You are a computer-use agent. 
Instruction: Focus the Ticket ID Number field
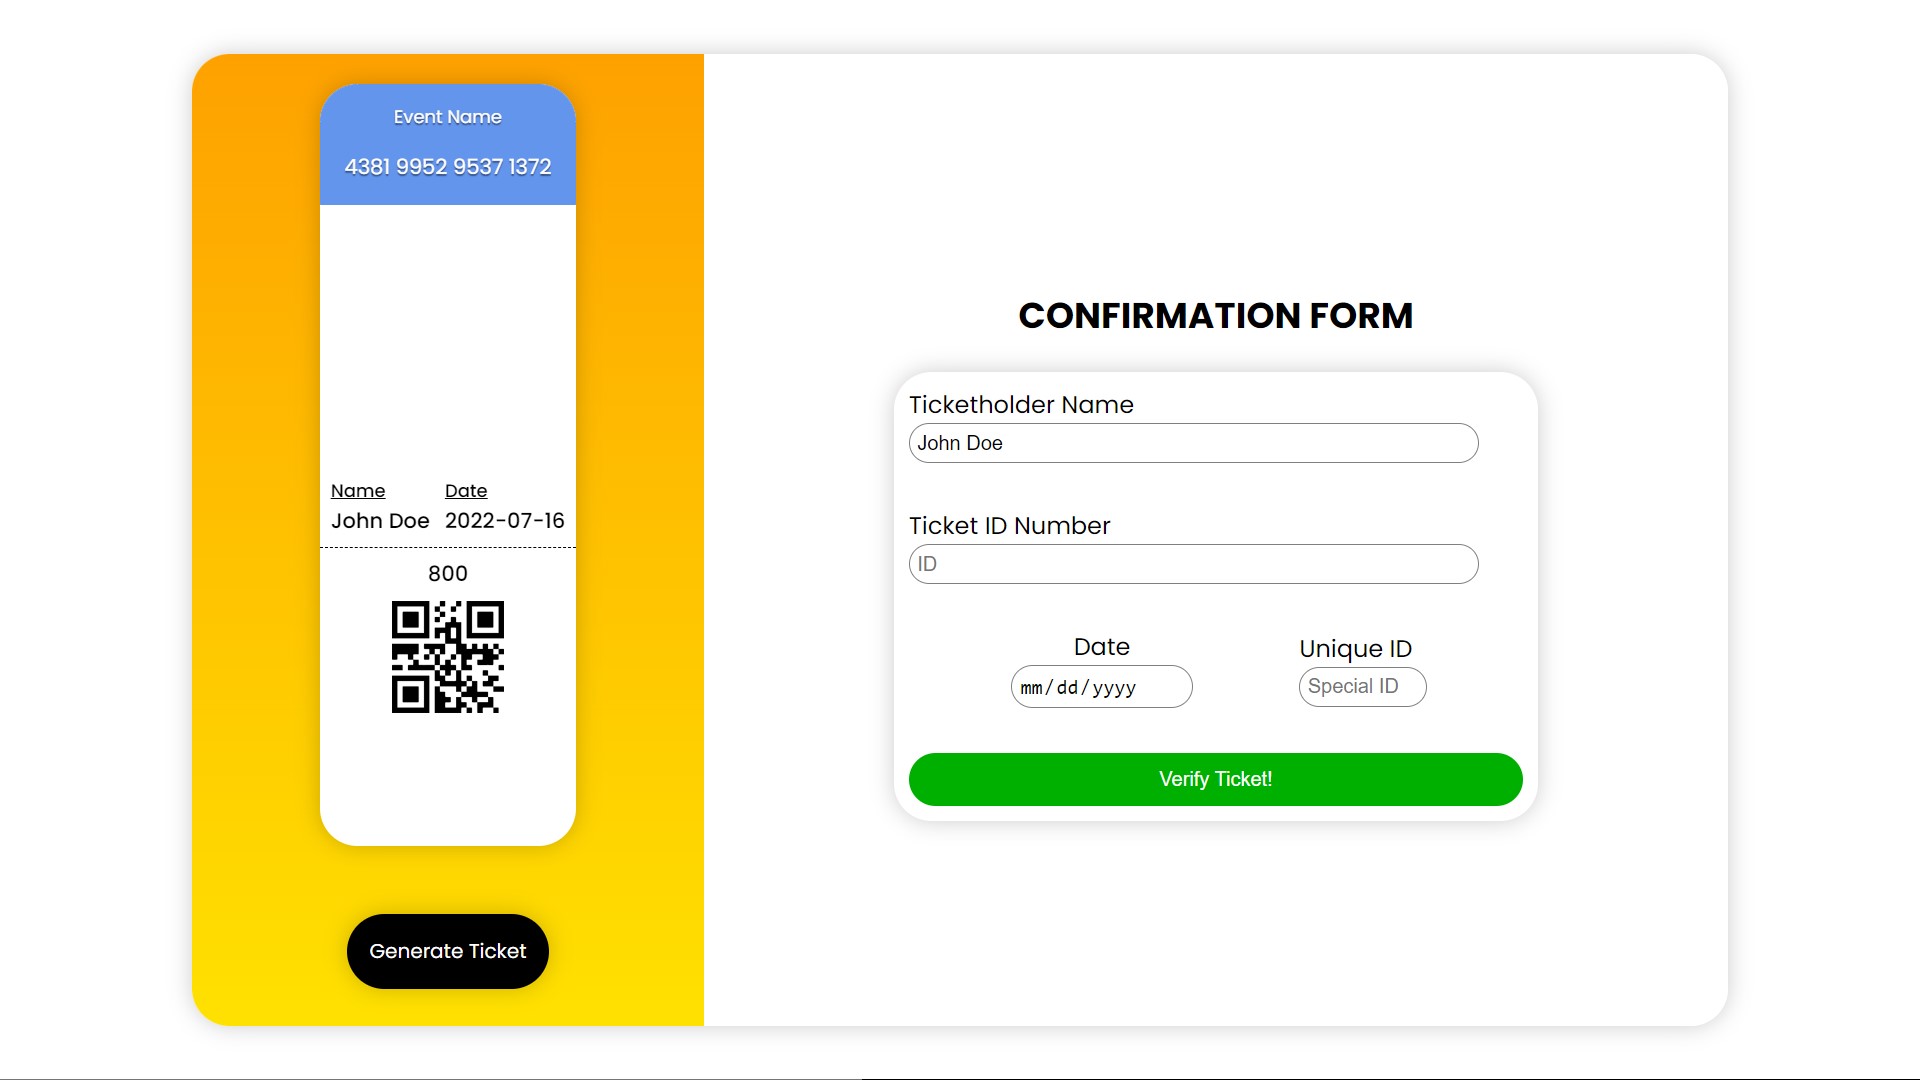[x=1193, y=564]
